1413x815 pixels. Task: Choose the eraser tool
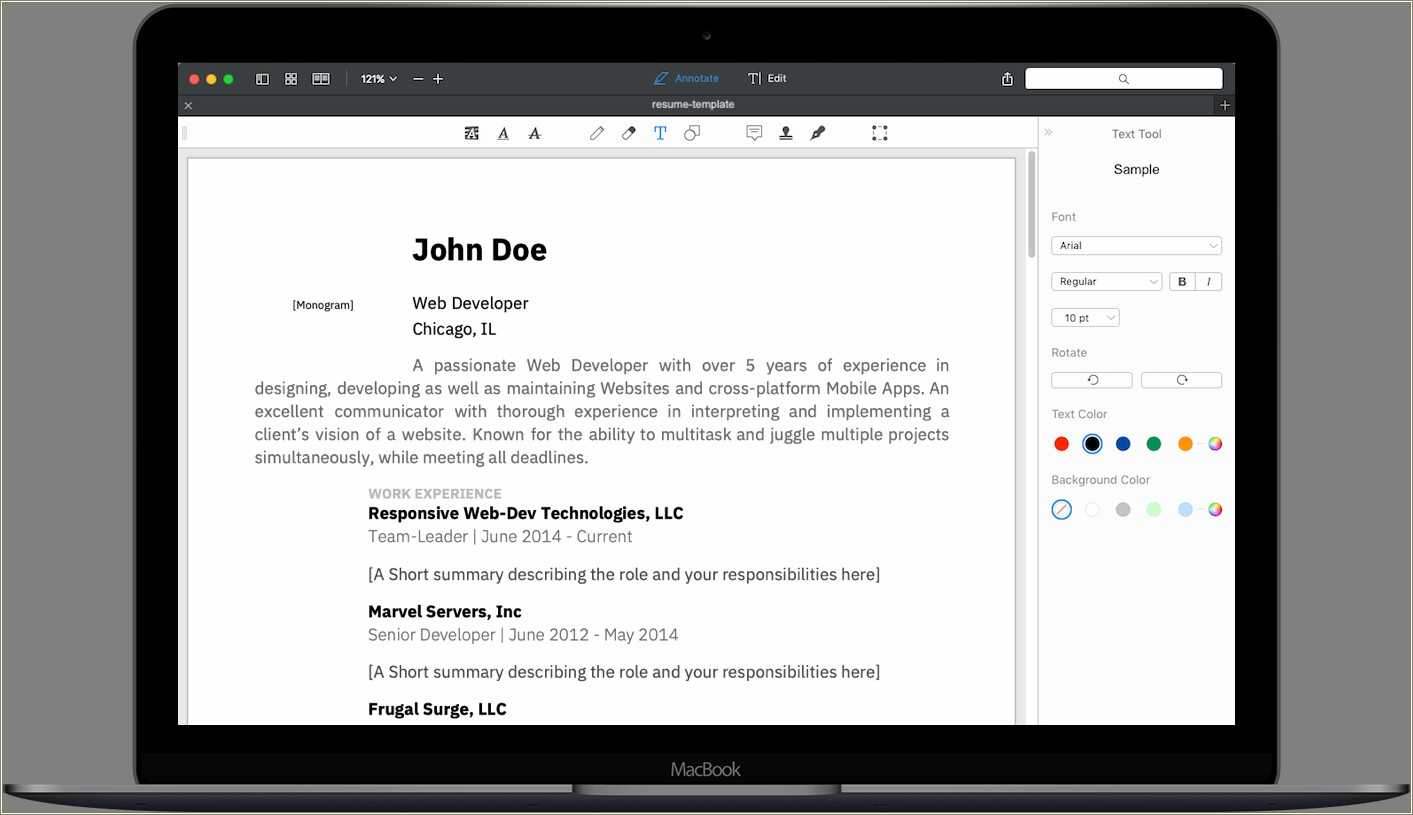[628, 133]
